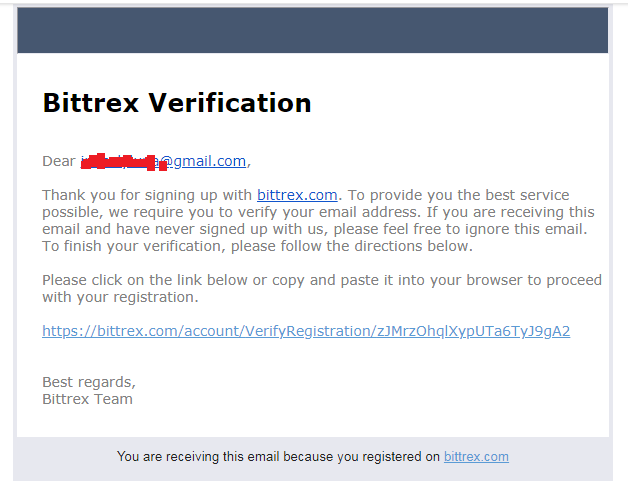
Task: Click the word Dear in the greeting
Action: coord(59,161)
